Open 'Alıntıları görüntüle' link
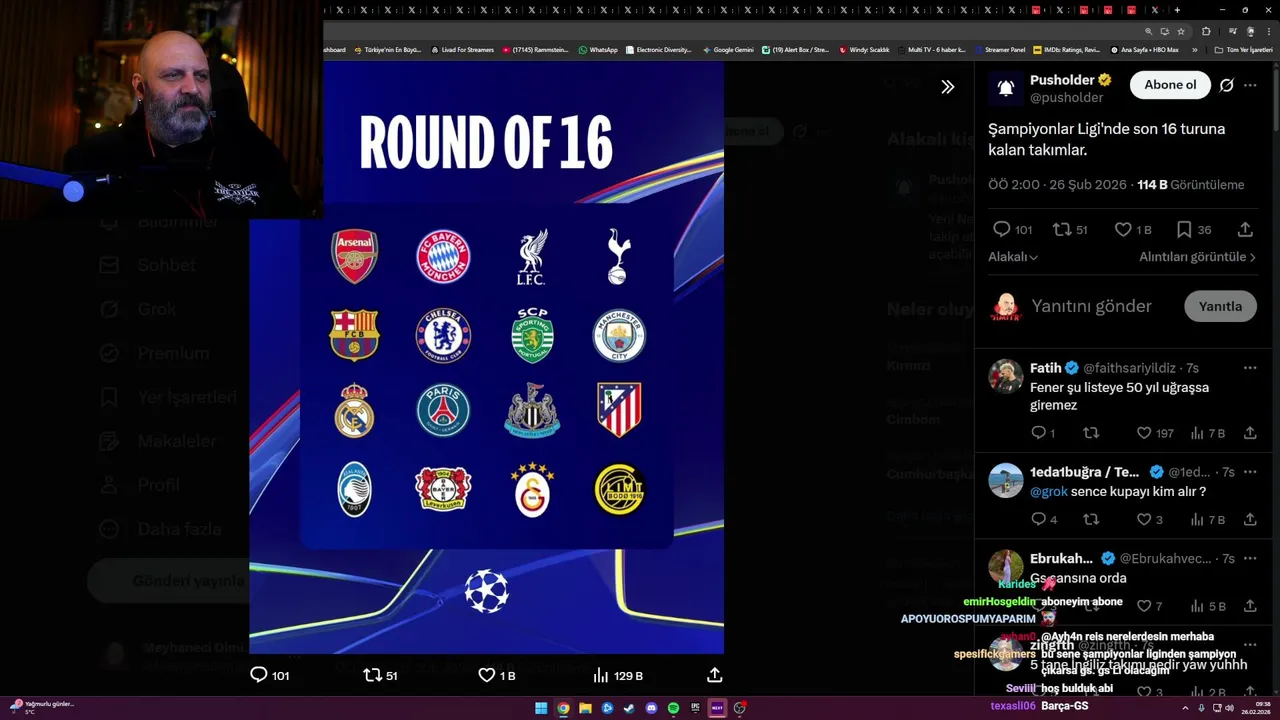The image size is (1280, 720). coord(1197,257)
